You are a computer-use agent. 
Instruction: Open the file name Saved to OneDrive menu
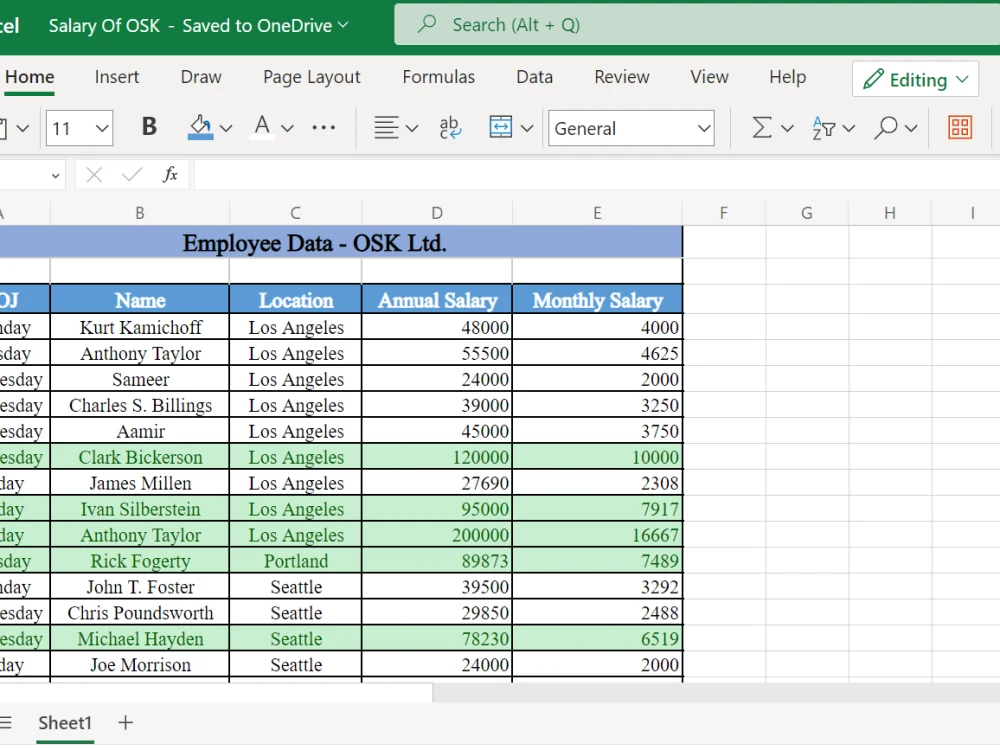click(x=199, y=26)
